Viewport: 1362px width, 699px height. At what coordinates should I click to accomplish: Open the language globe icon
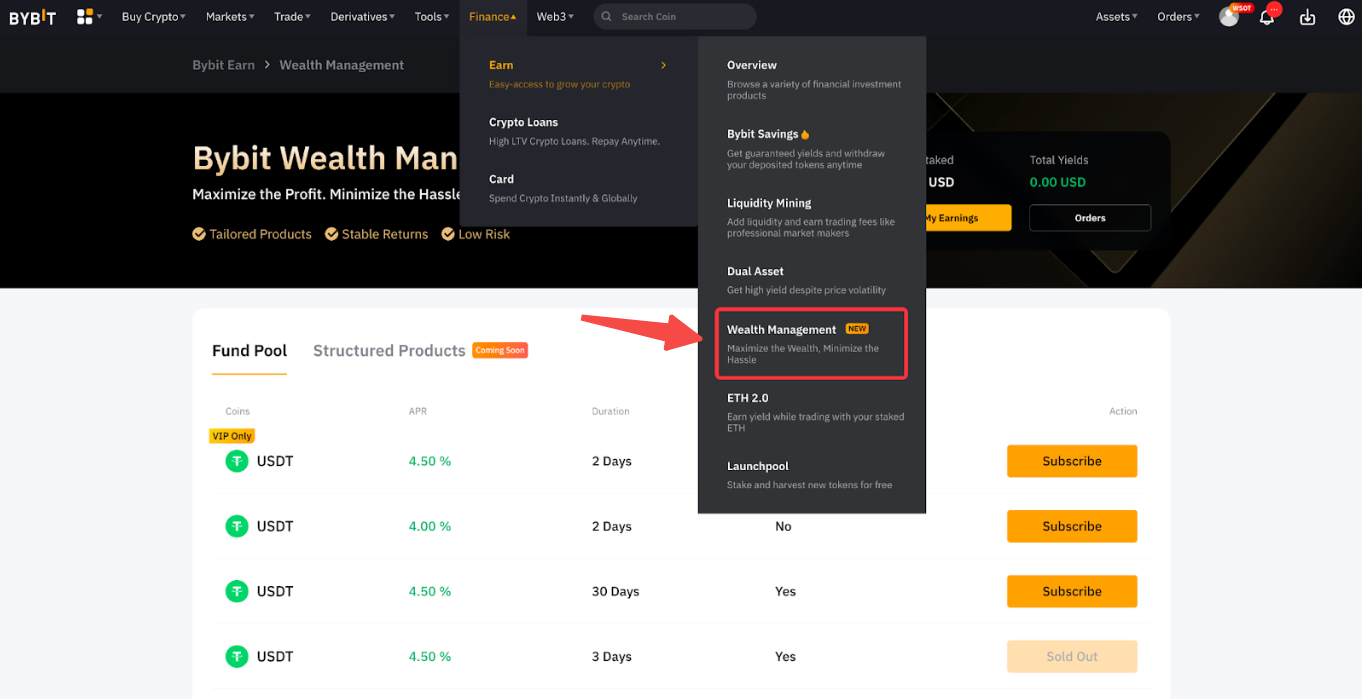(x=1346, y=17)
